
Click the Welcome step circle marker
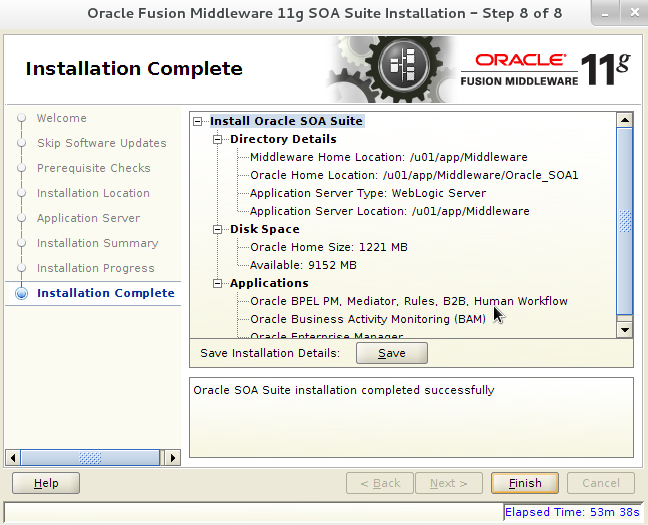[x=21, y=118]
